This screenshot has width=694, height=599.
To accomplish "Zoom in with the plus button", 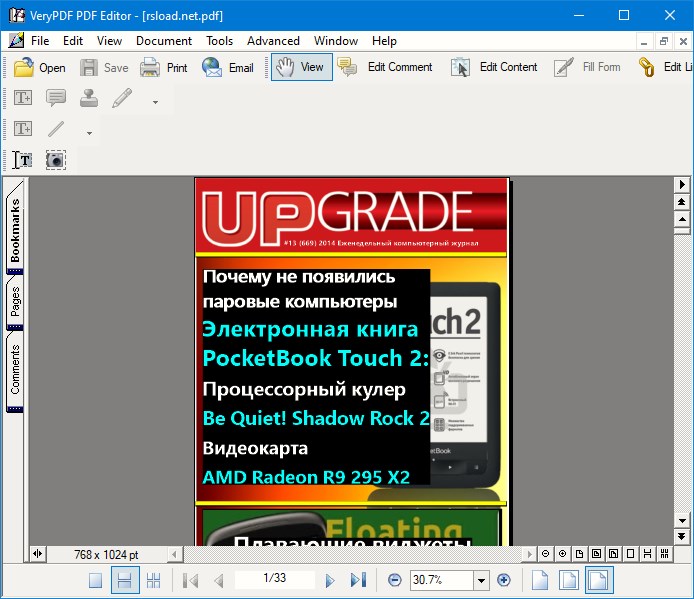I will (504, 580).
